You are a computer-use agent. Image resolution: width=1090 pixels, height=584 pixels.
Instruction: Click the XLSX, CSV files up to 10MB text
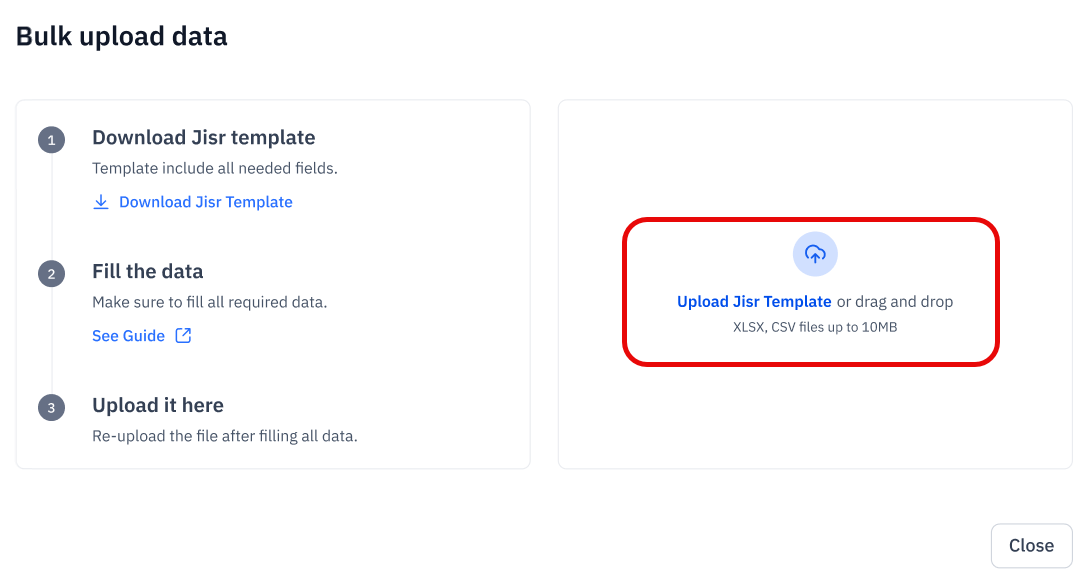[x=815, y=325]
